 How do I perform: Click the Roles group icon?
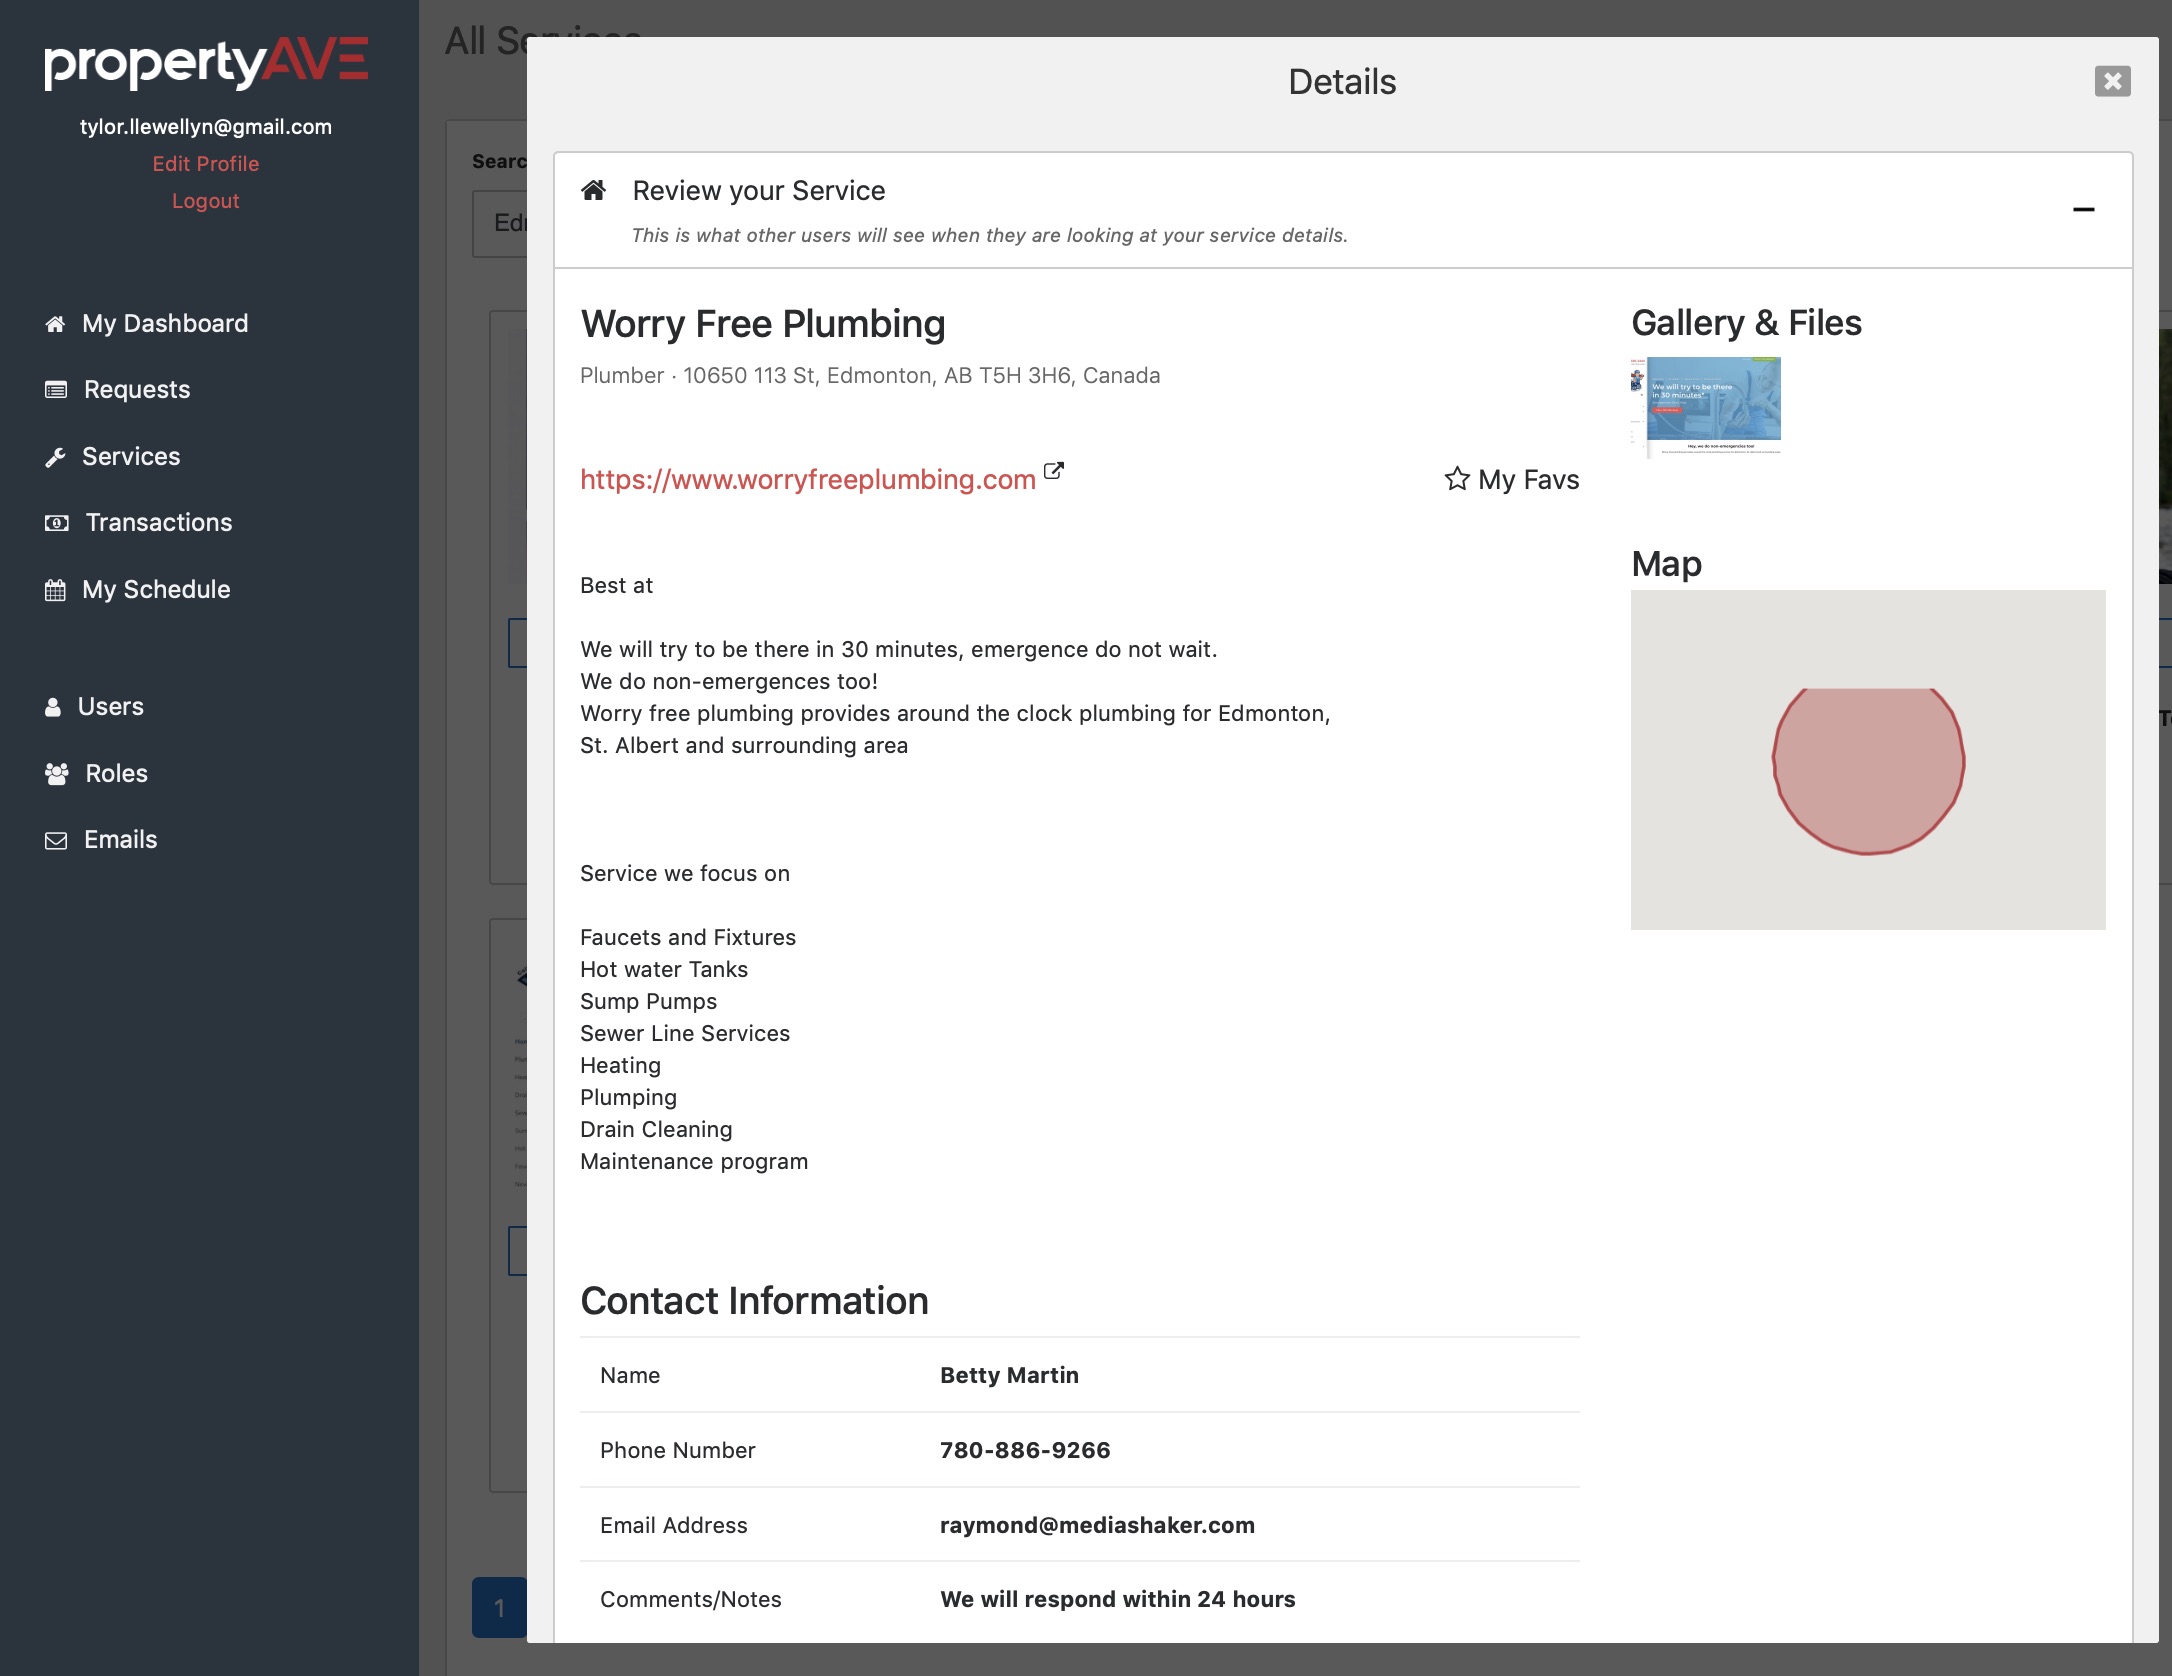coord(57,774)
